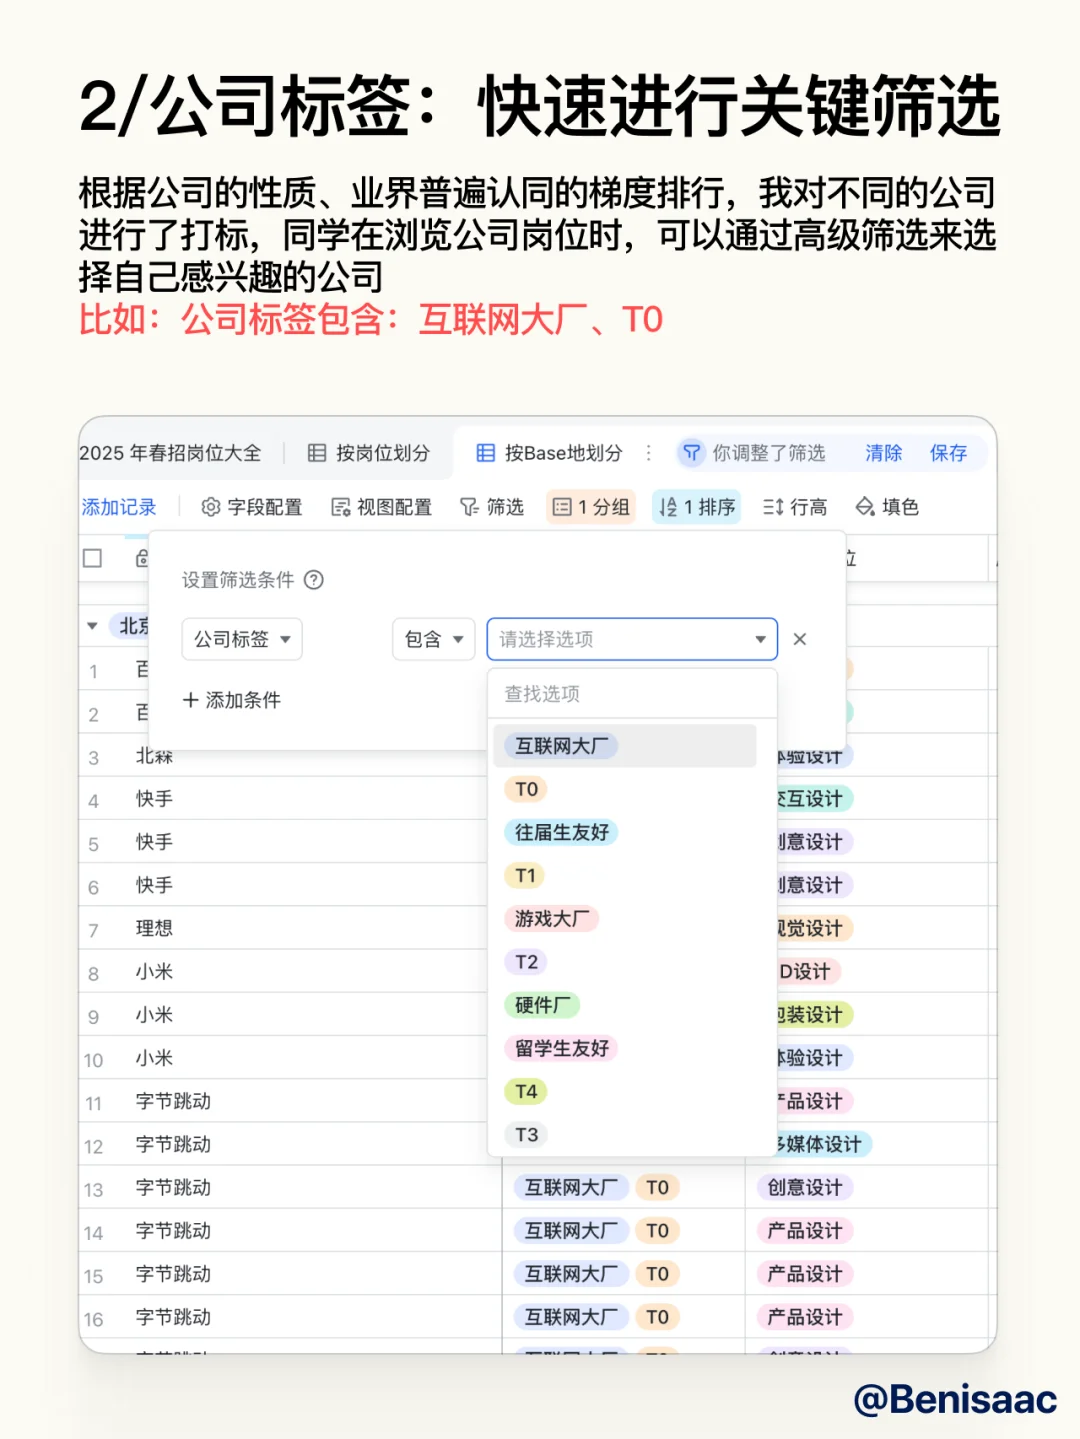Open 视图配置 view settings

pos(382,507)
